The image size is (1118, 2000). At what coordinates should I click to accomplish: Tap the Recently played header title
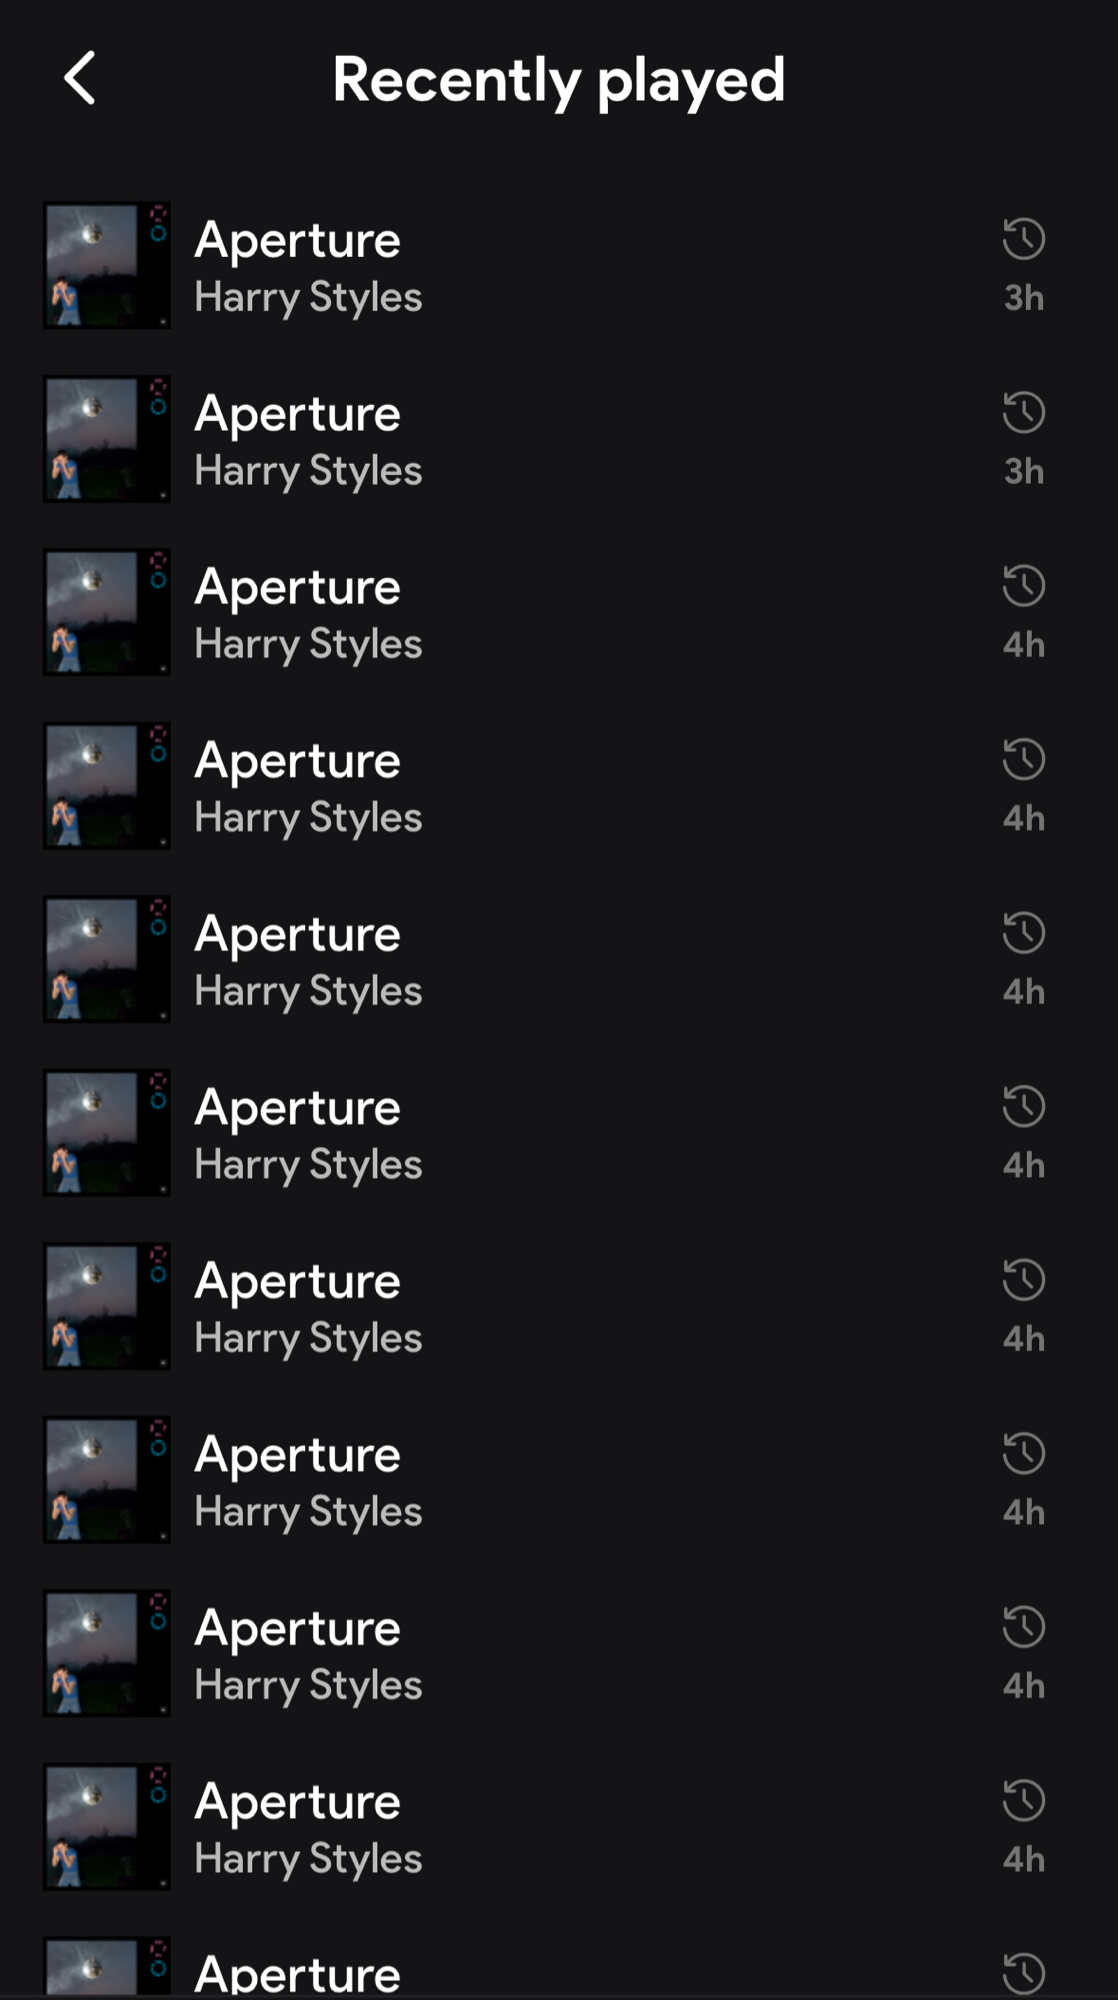click(x=558, y=80)
